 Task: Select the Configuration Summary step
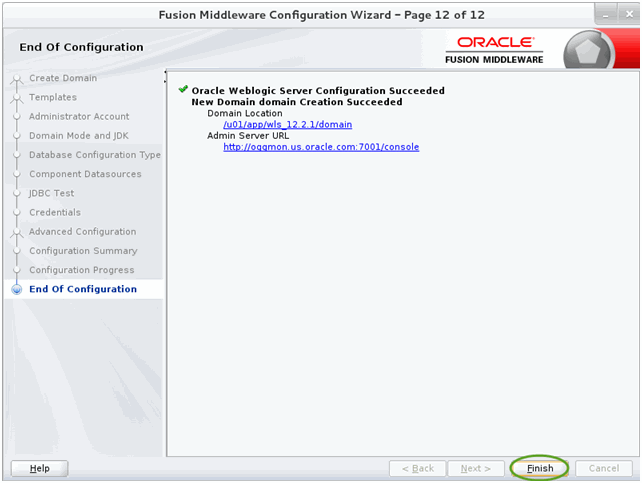point(83,251)
